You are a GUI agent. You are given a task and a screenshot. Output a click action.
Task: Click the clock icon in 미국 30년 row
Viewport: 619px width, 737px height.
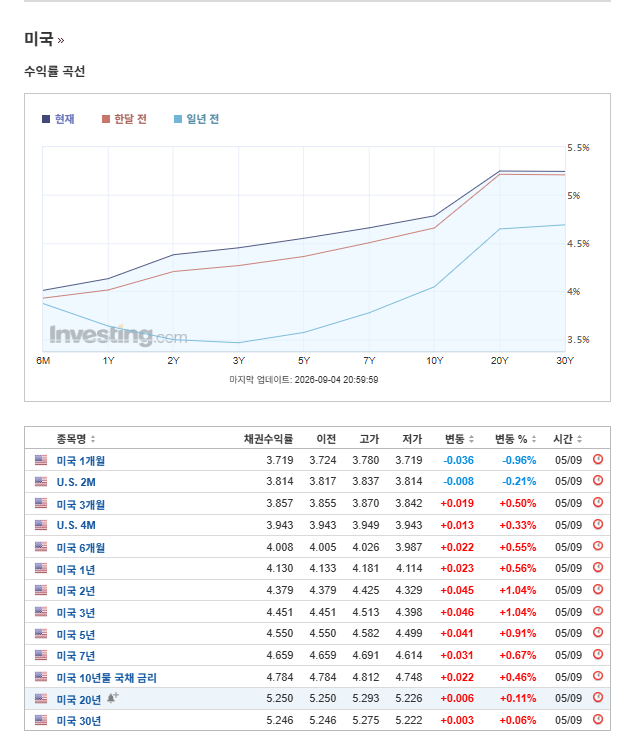(x=597, y=719)
